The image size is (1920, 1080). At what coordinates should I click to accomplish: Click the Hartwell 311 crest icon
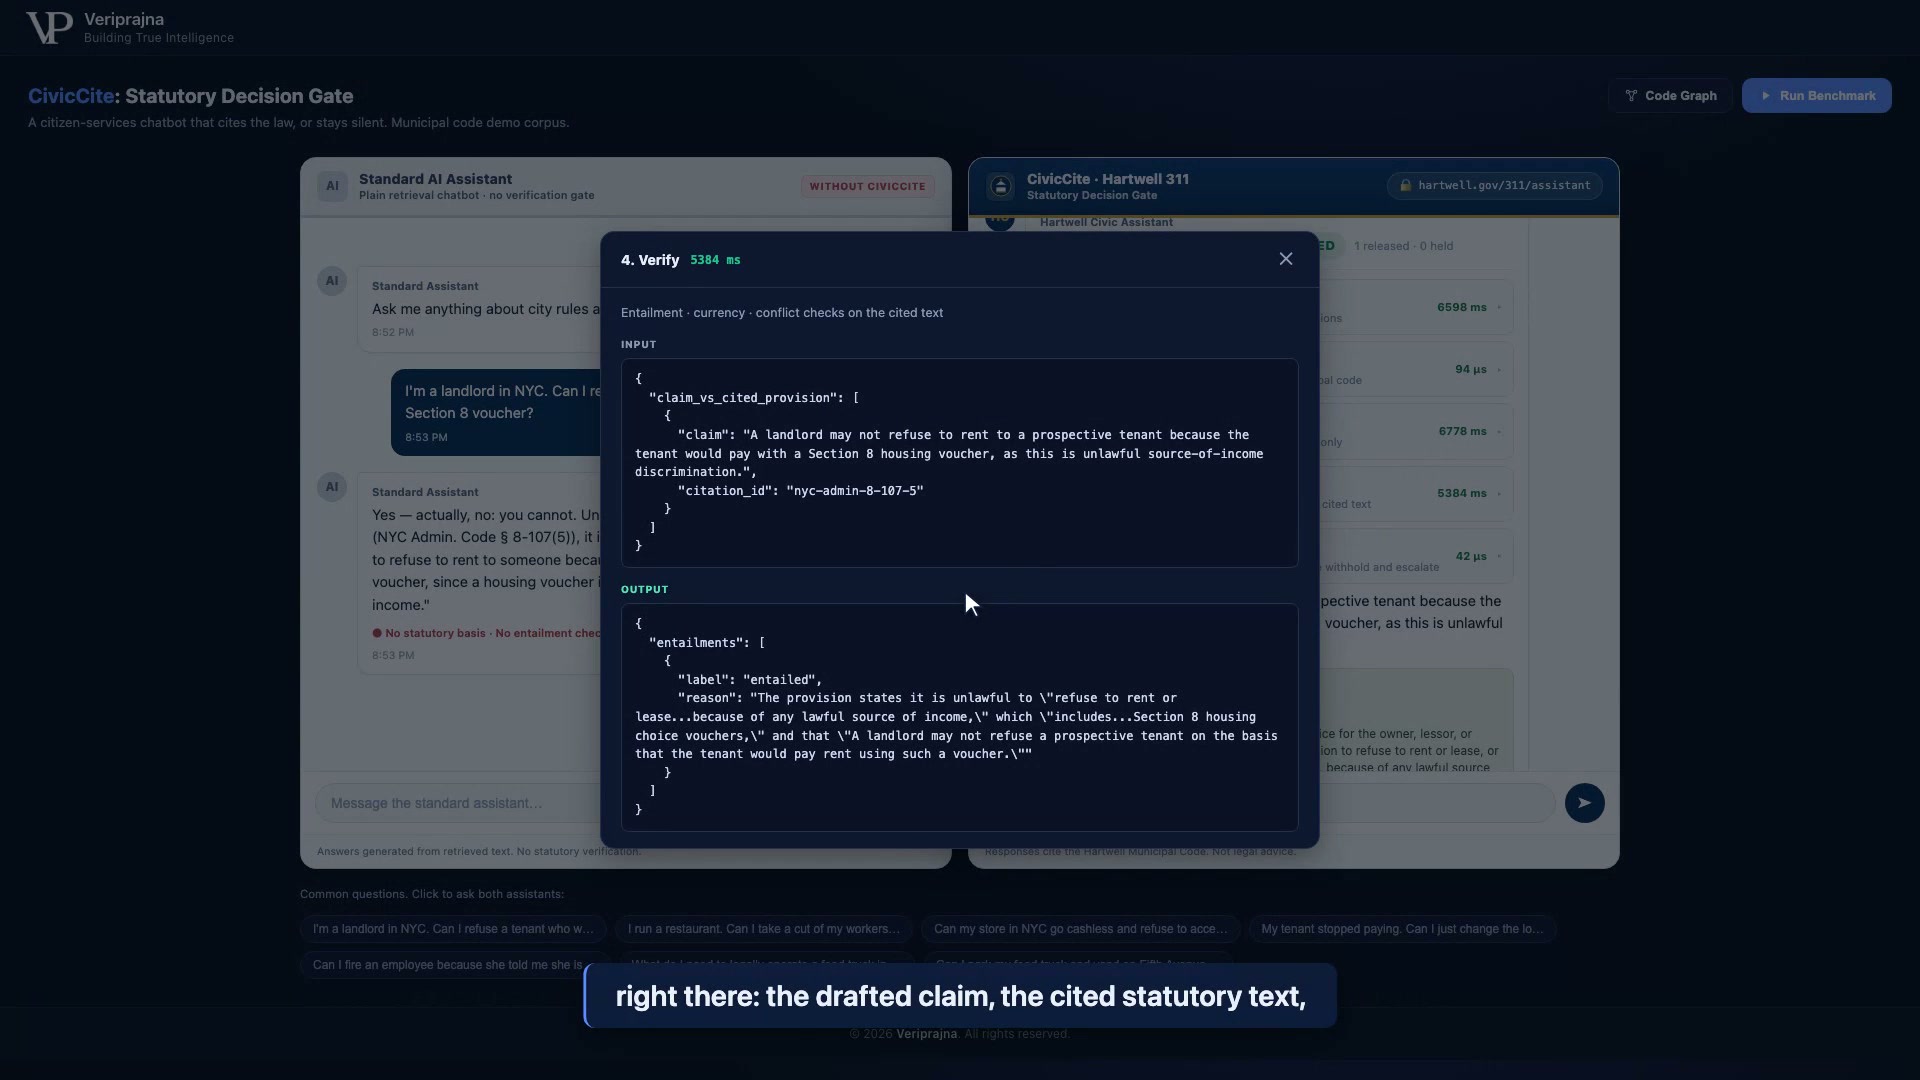coord(1000,186)
